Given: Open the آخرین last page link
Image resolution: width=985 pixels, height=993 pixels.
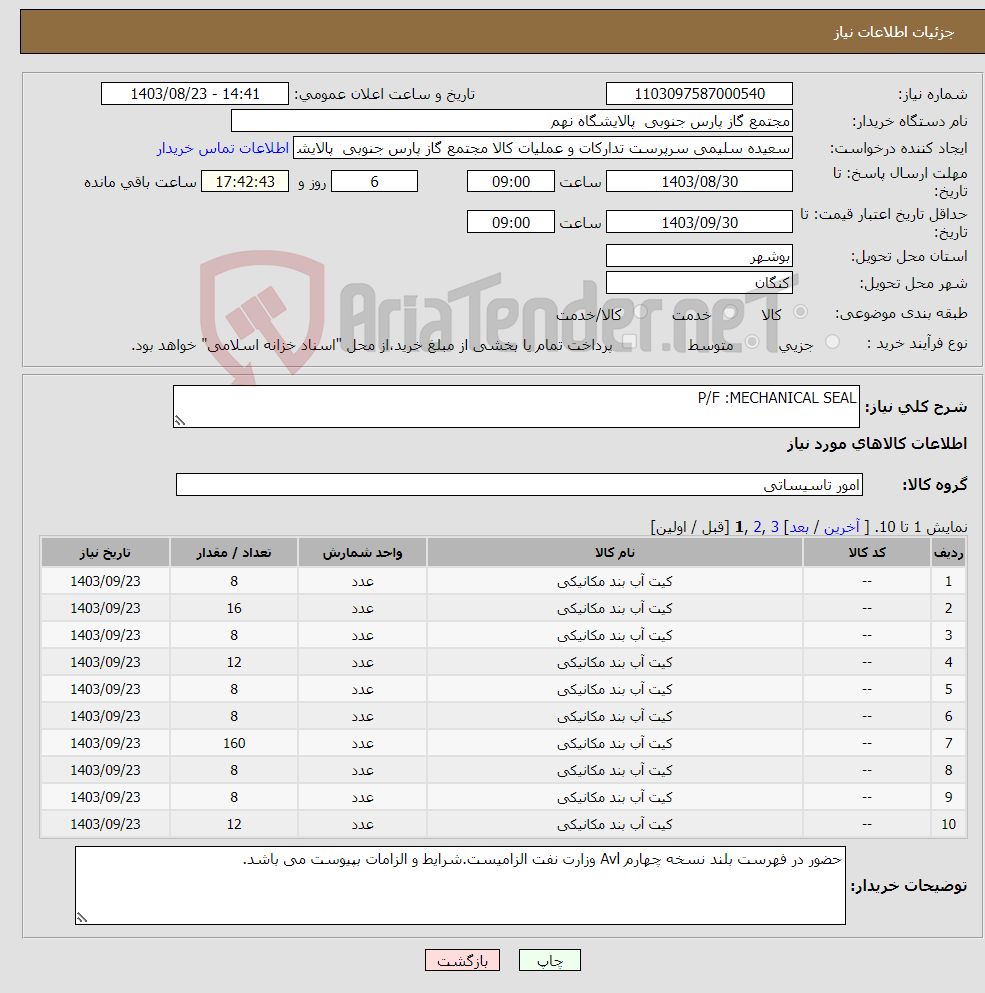Looking at the screenshot, I should pyautogui.click(x=841, y=527).
